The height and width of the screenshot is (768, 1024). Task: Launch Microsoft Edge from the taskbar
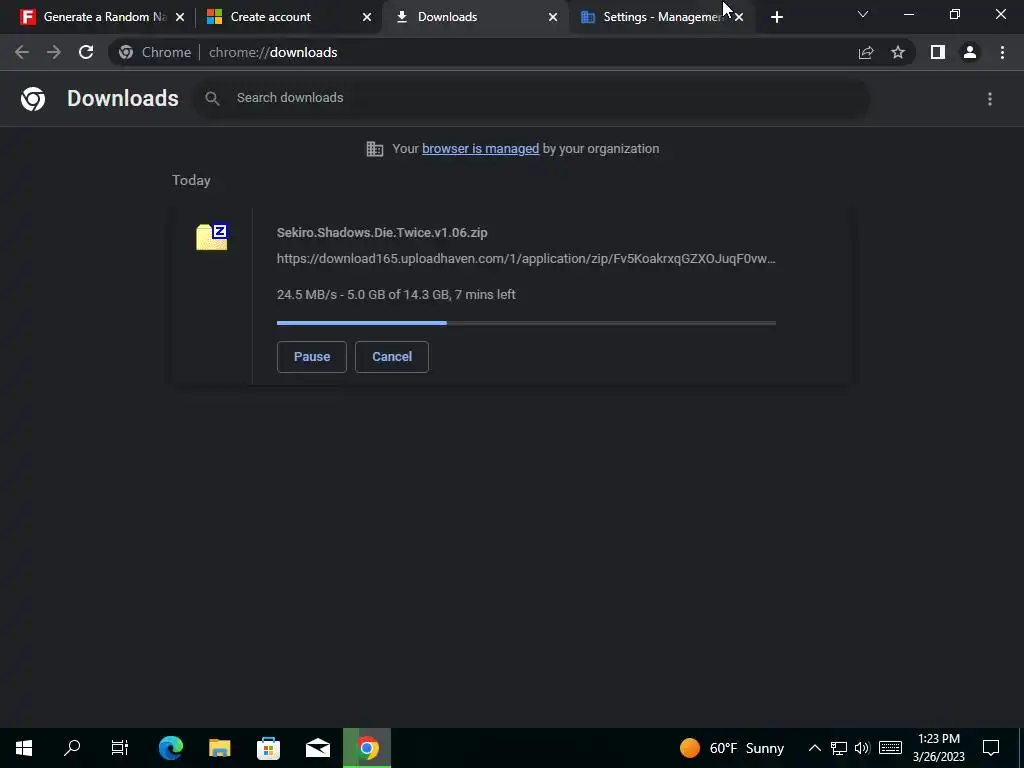tap(170, 748)
